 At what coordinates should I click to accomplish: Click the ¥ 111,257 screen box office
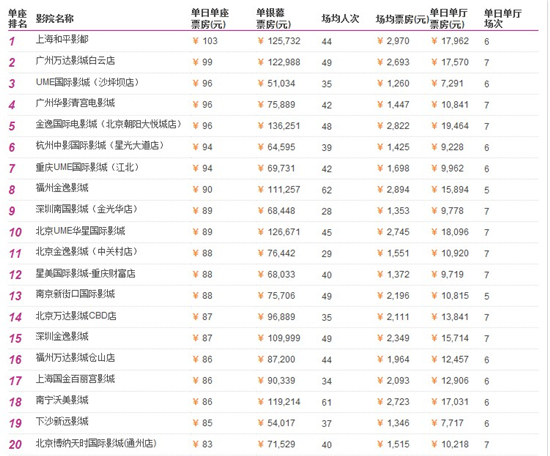[x=279, y=189]
